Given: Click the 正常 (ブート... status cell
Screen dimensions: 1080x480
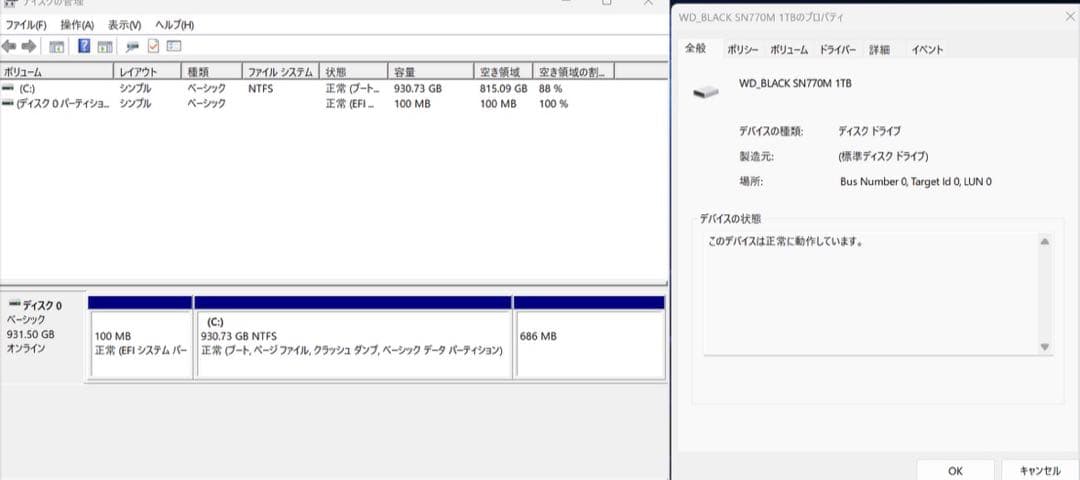Looking at the screenshot, I should coord(352,89).
